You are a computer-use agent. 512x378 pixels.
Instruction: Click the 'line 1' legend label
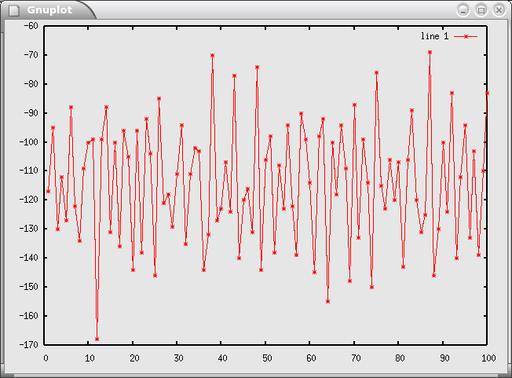[x=434, y=36]
